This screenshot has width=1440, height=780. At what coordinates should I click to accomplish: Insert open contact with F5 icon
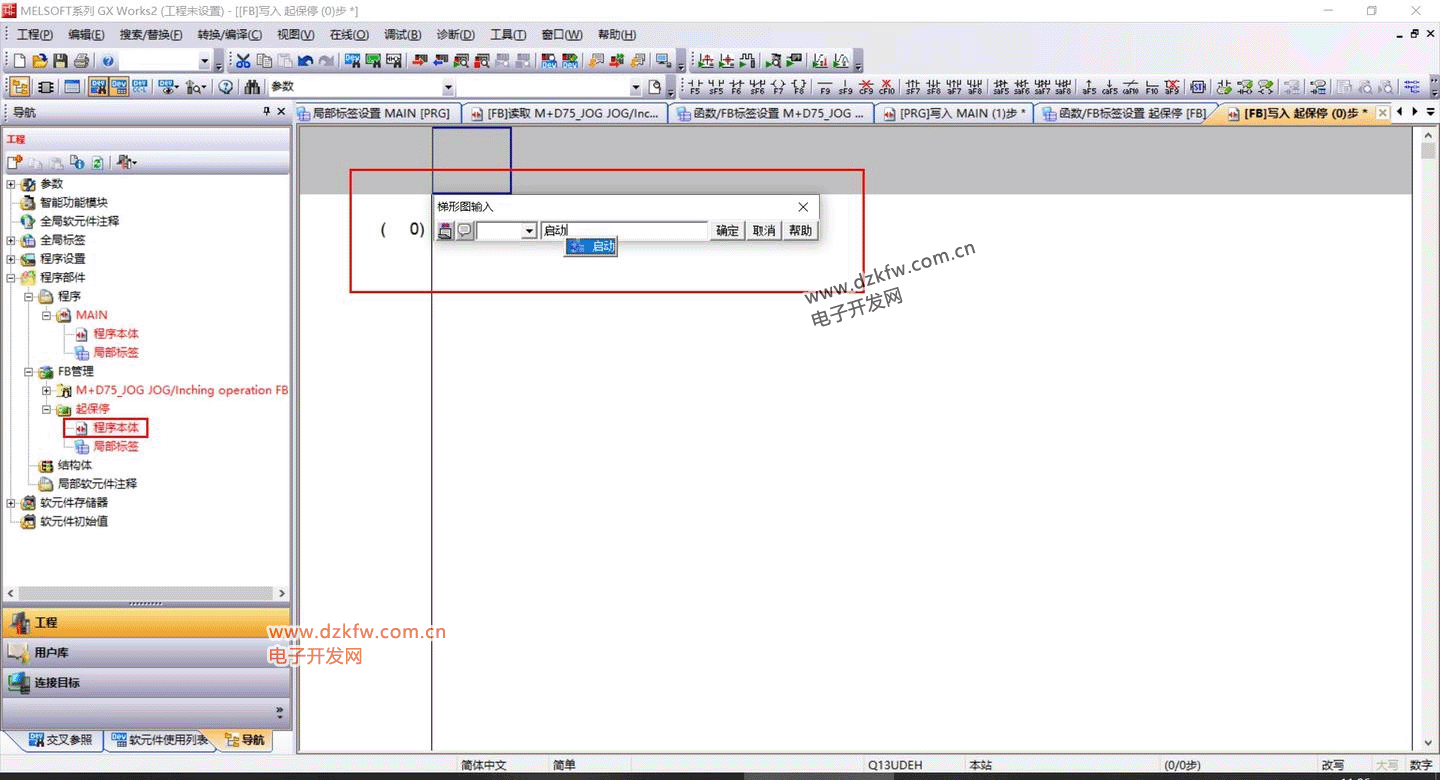(695, 87)
